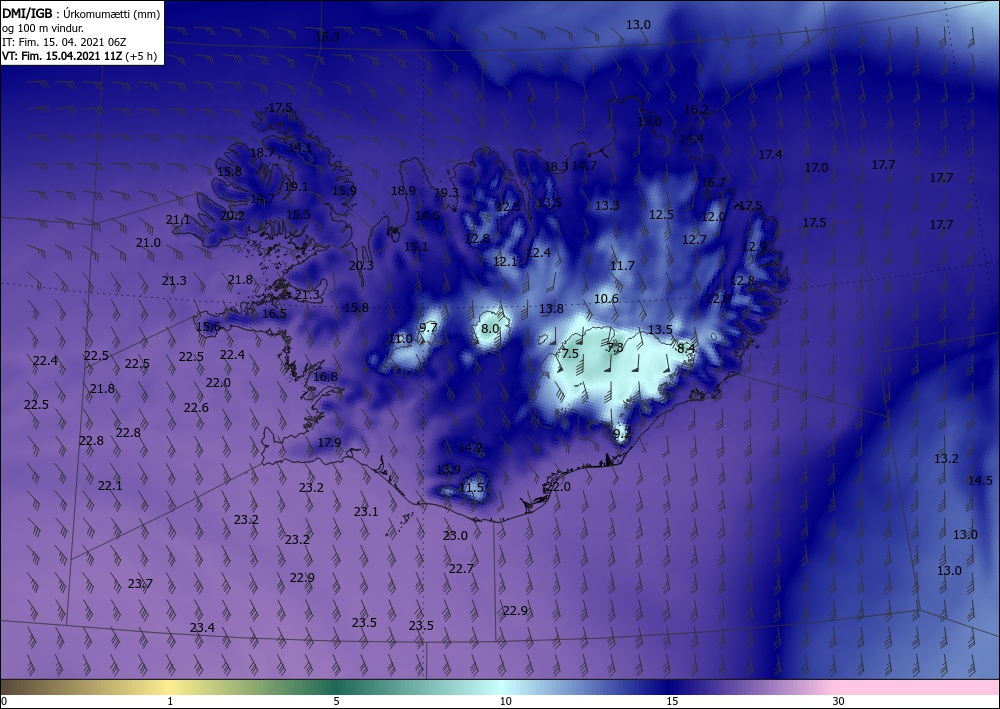1000x709 pixels.
Task: Select the map value "15.1"
Action: click(x=416, y=247)
